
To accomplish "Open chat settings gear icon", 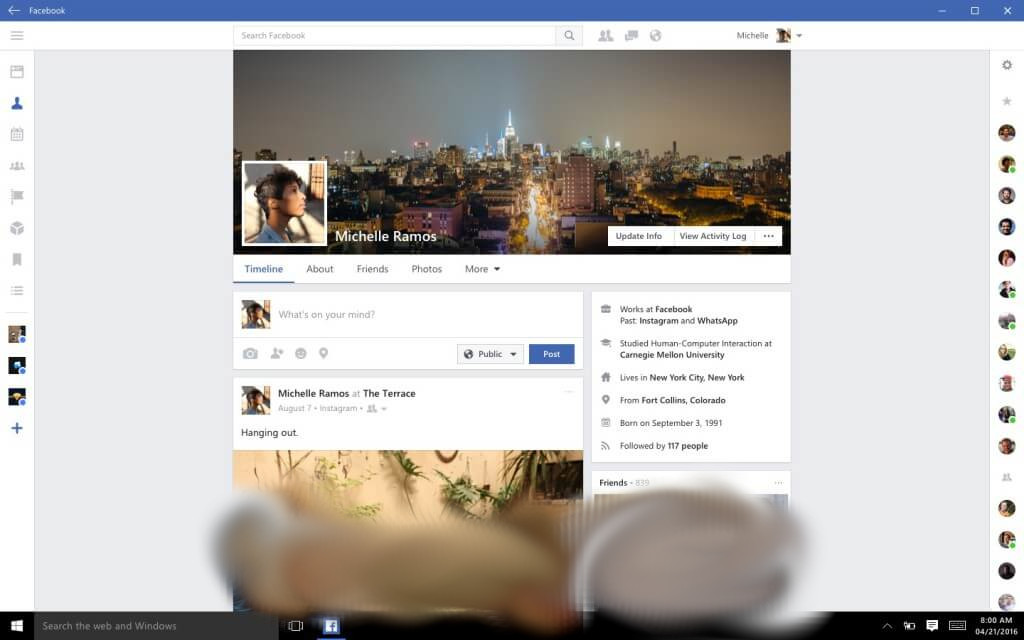I will pos(1006,65).
